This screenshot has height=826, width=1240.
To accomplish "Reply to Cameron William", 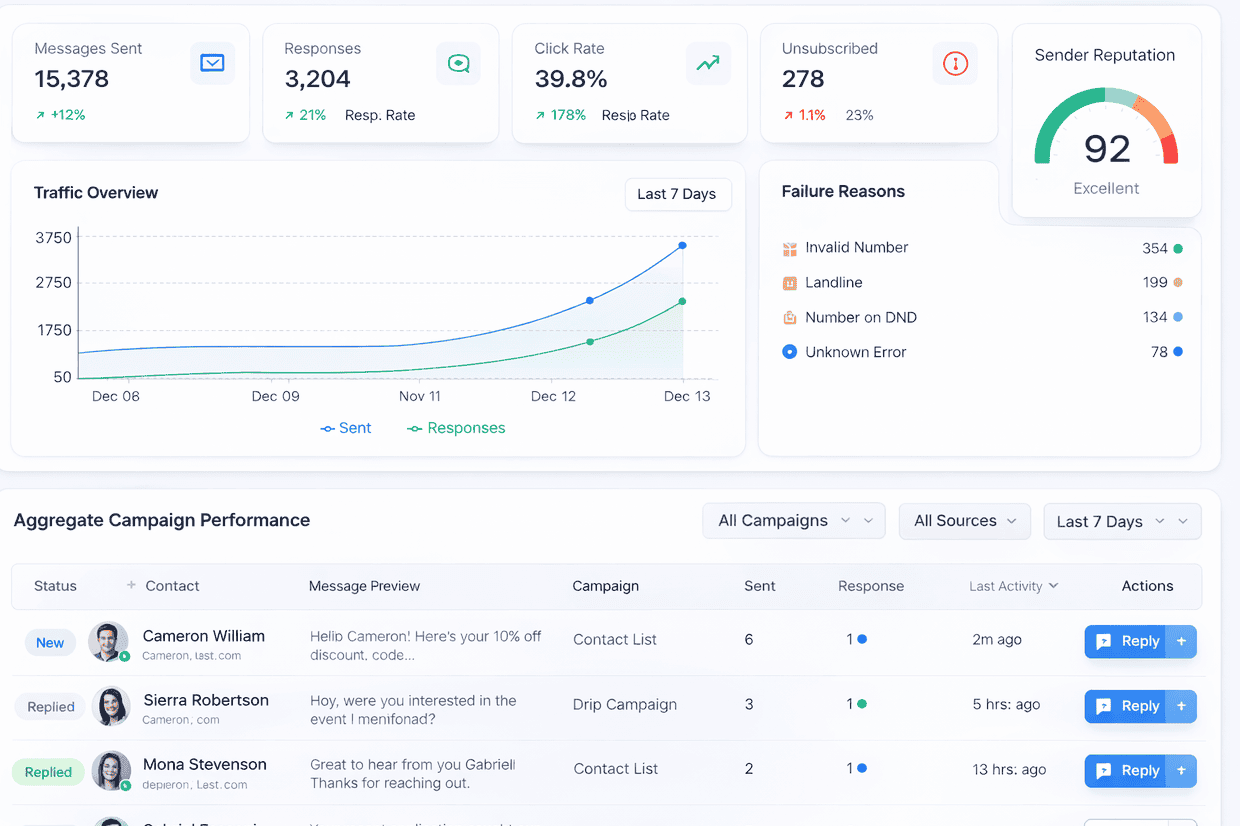I will tap(1126, 642).
